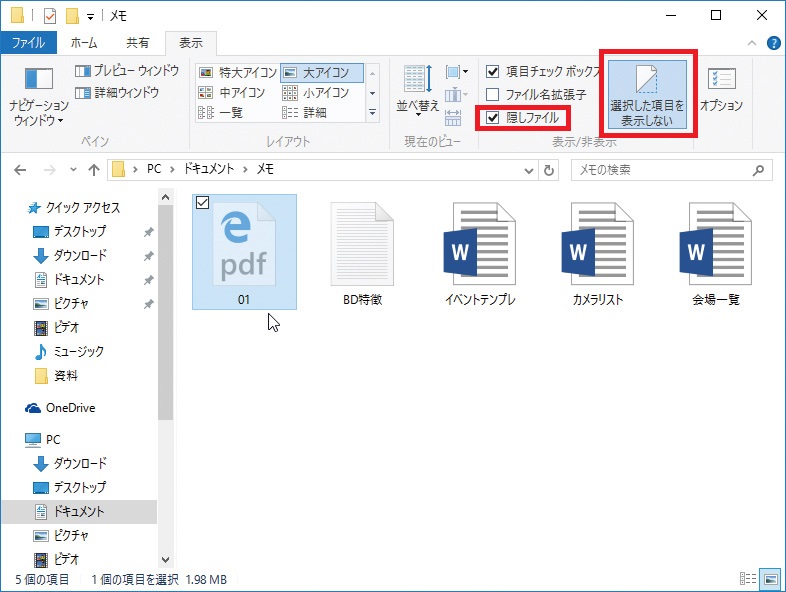
Task: Click 選択した項目を表示しない button
Action: click(x=647, y=94)
